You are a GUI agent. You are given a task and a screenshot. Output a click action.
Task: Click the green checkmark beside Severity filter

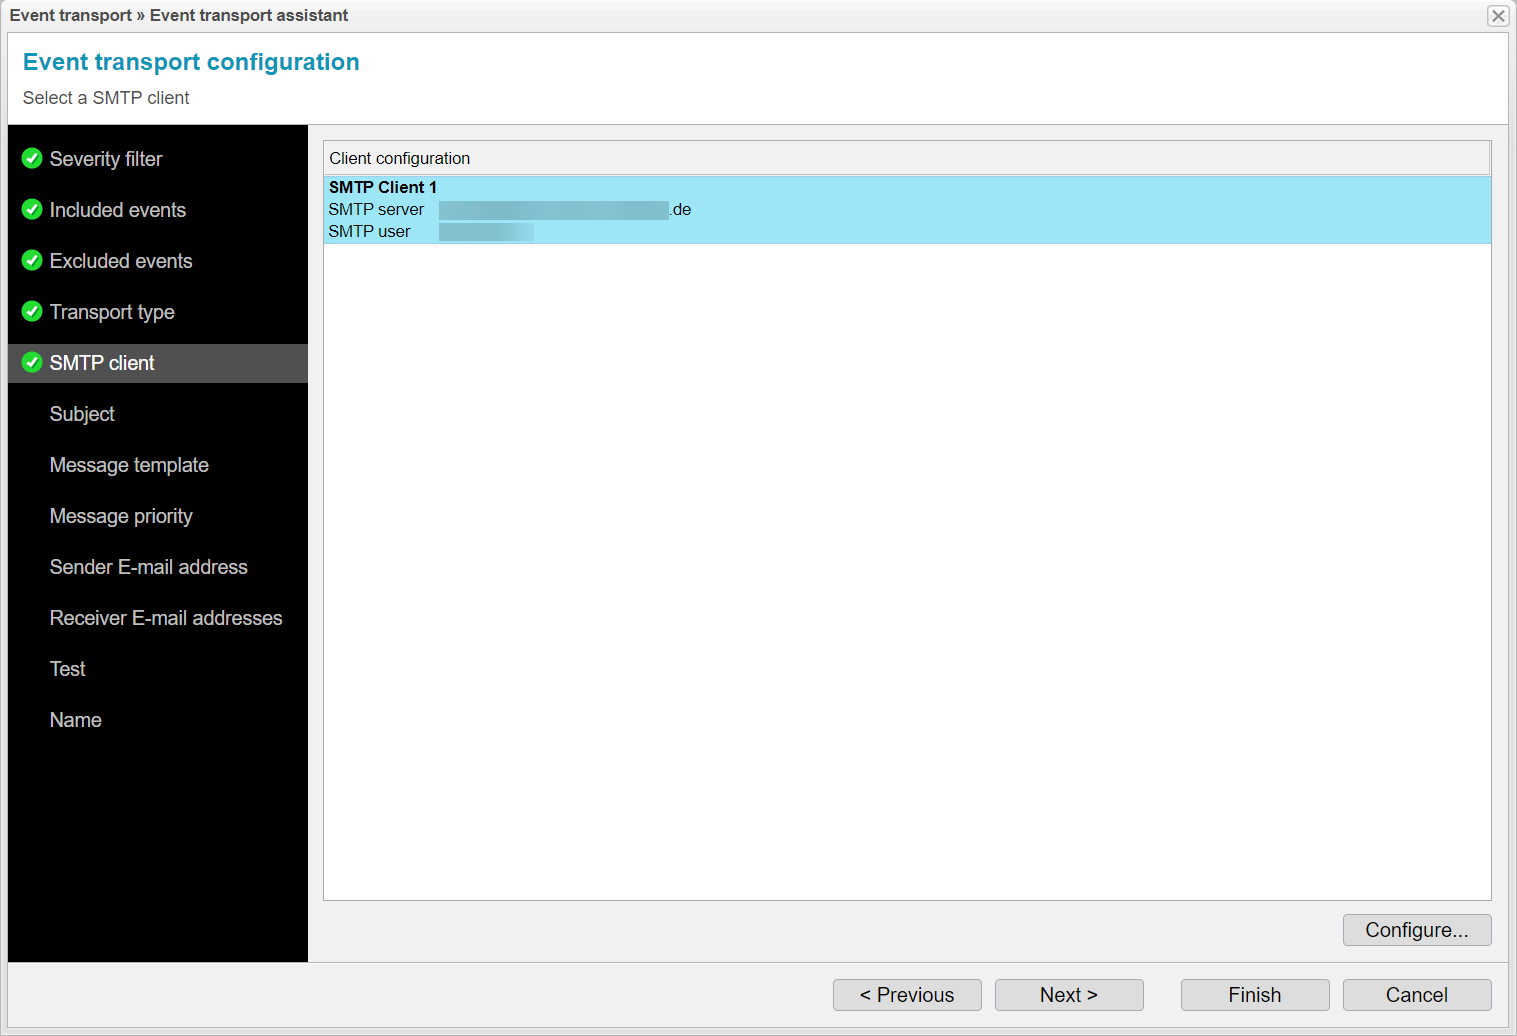(x=31, y=158)
